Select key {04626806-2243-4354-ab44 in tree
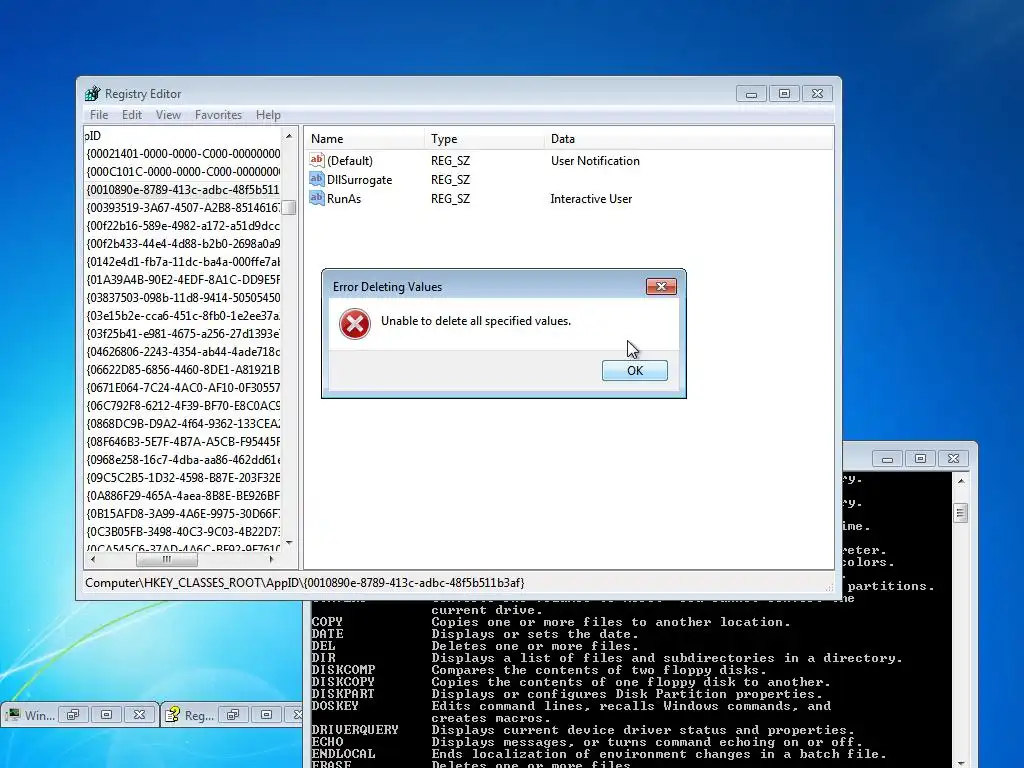The width and height of the screenshot is (1024, 768). 183,351
